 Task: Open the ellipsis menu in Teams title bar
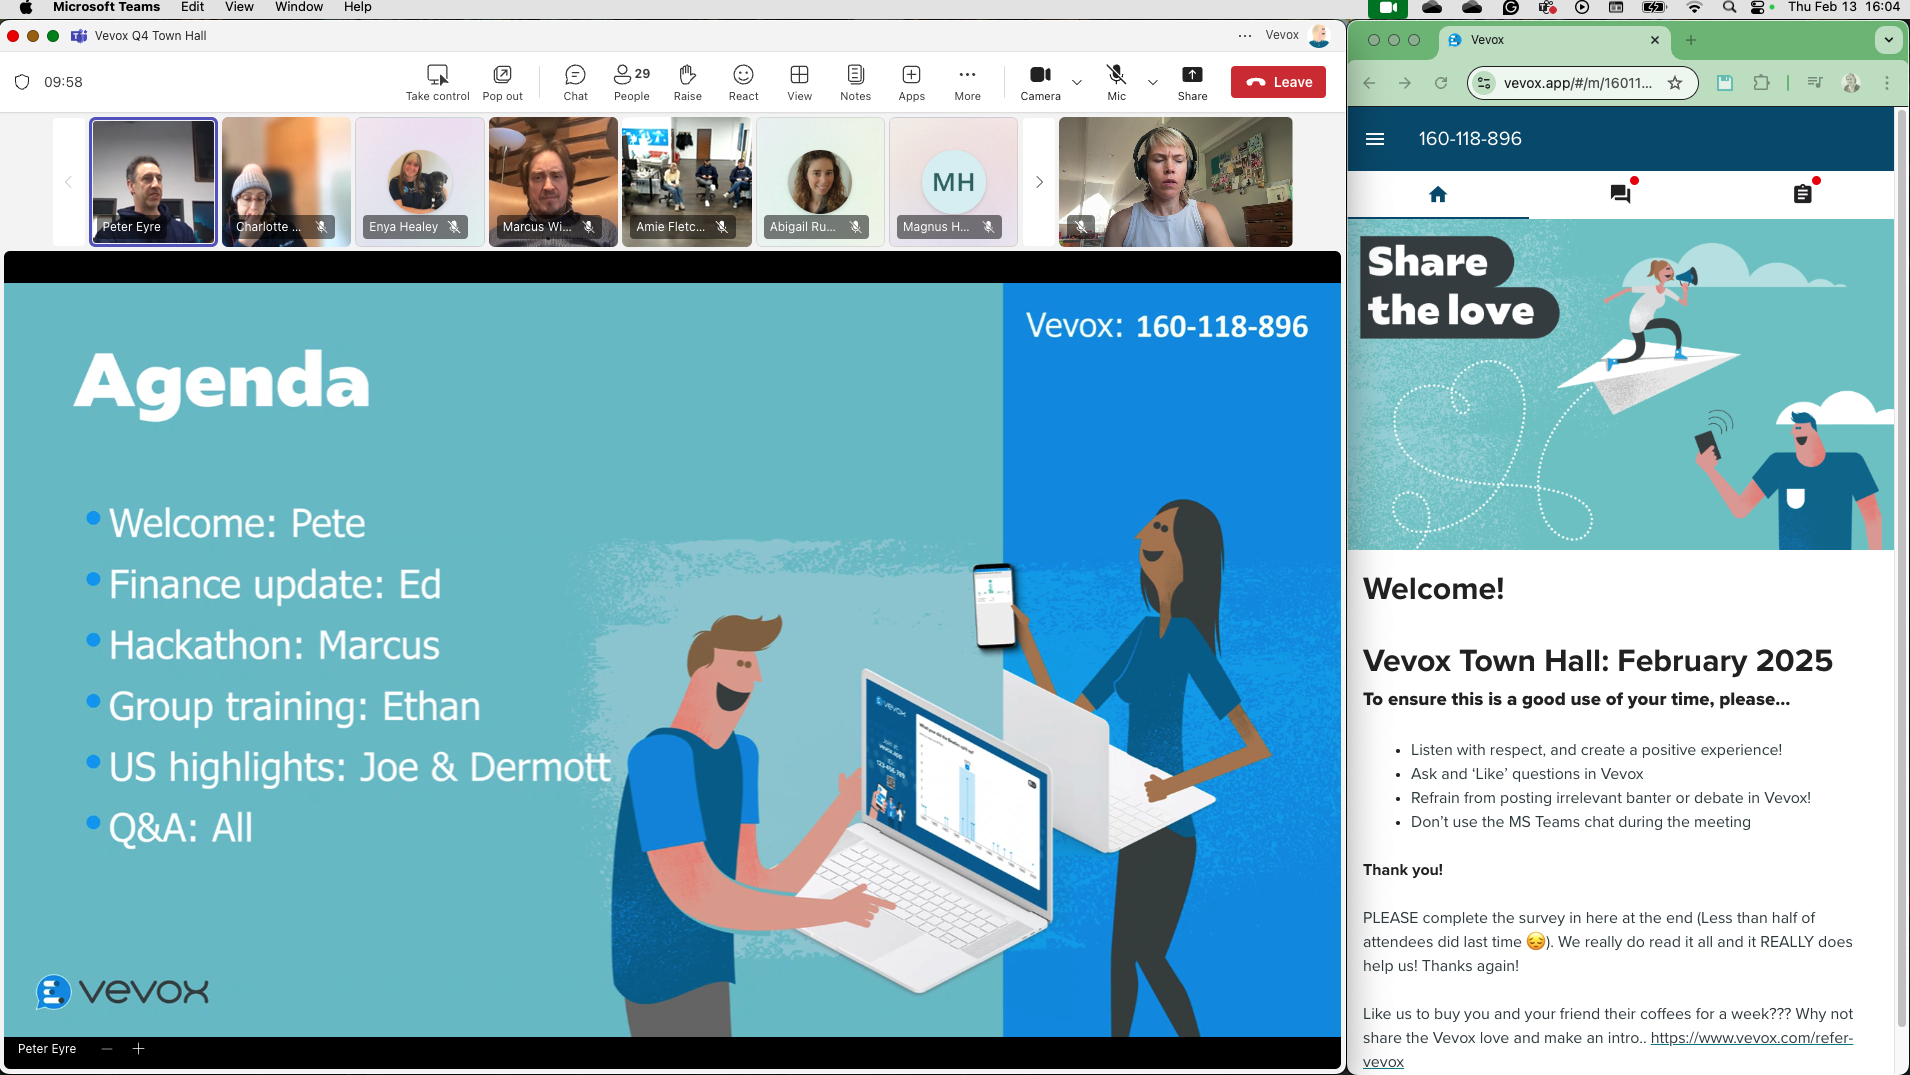click(1245, 35)
